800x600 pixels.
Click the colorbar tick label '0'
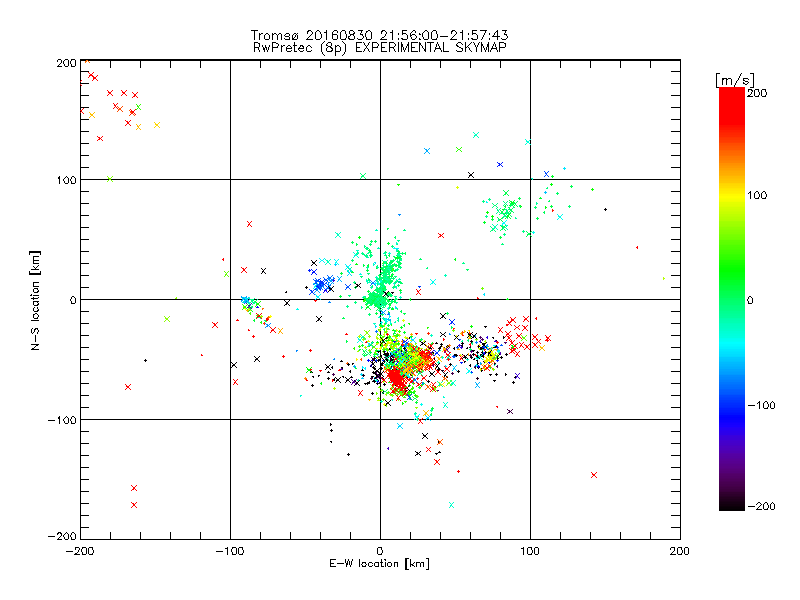click(x=750, y=300)
